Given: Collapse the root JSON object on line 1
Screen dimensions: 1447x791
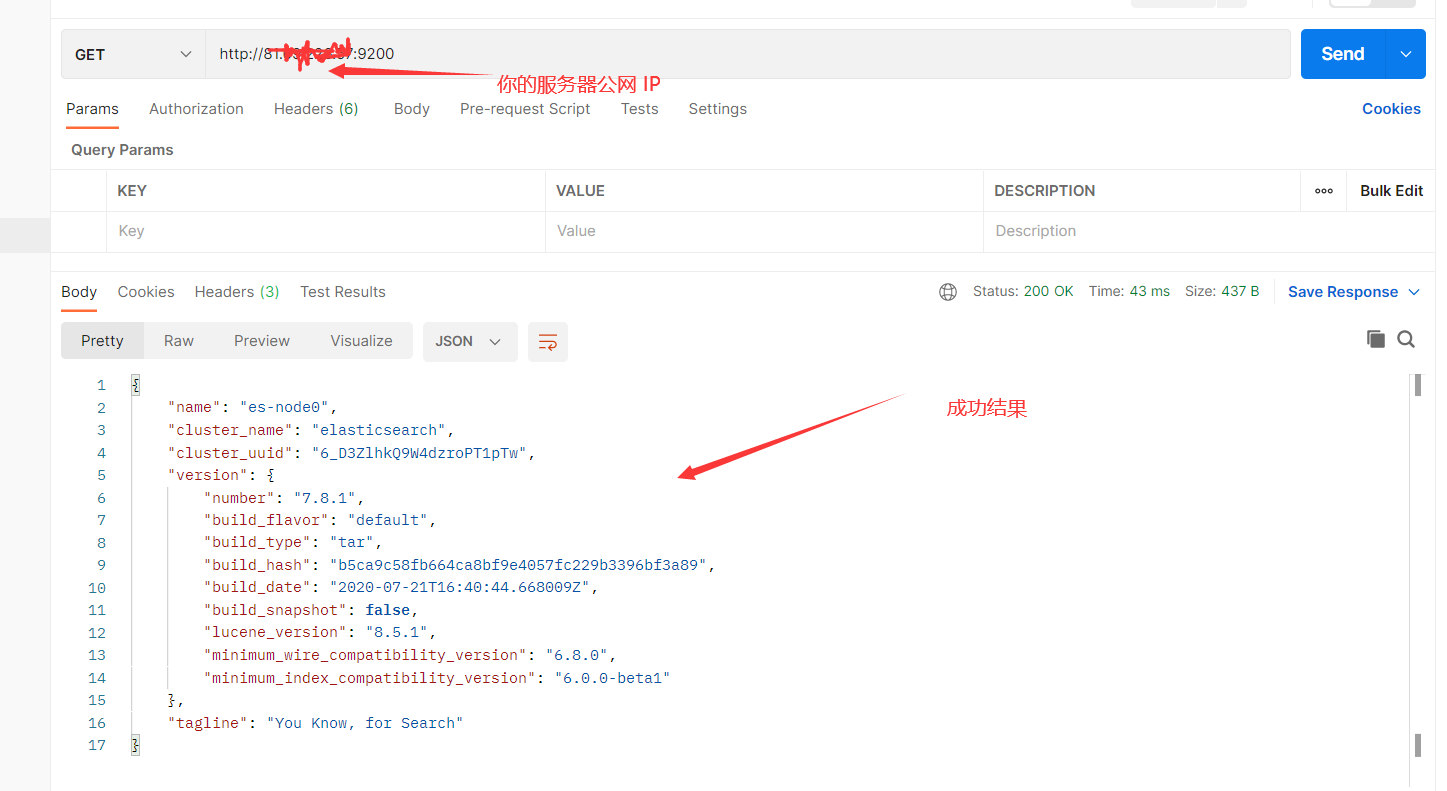Looking at the screenshot, I should point(136,385).
